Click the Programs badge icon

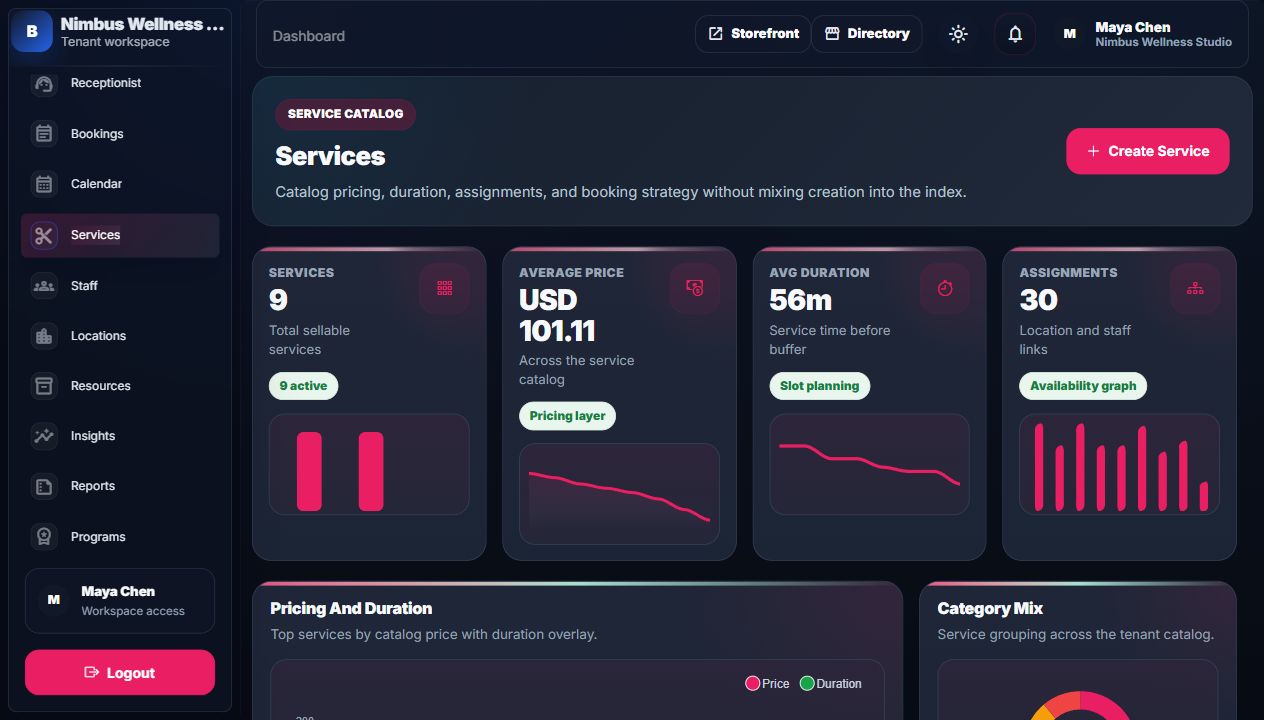pos(43,537)
